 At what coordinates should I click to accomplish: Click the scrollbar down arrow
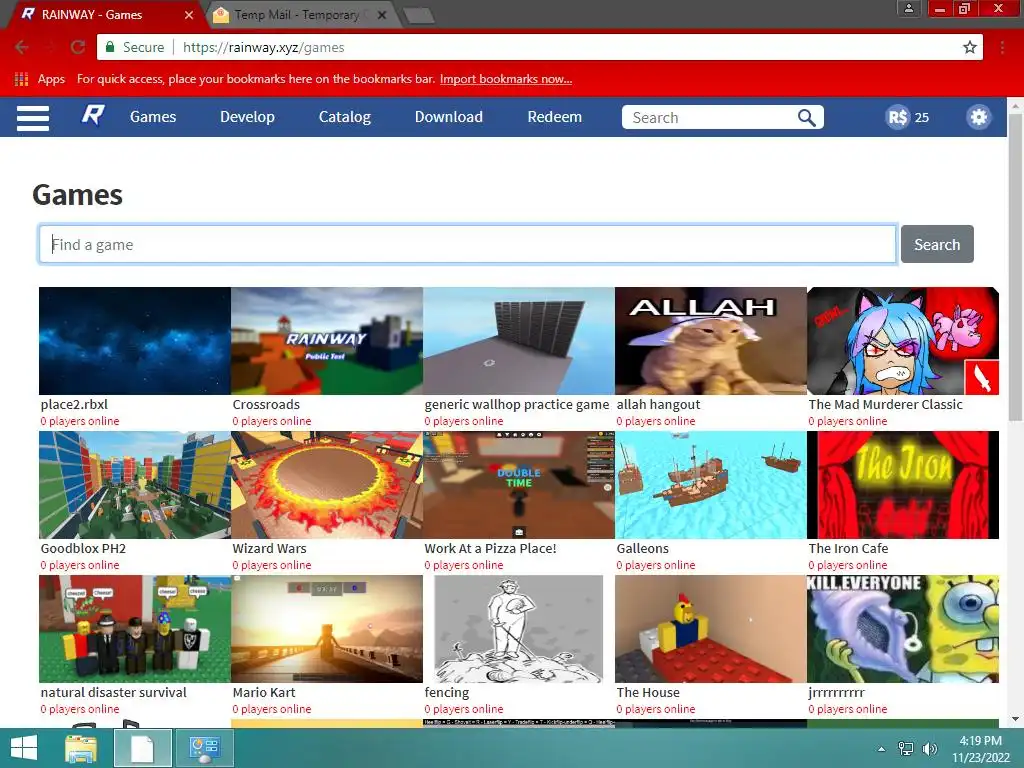[1016, 719]
